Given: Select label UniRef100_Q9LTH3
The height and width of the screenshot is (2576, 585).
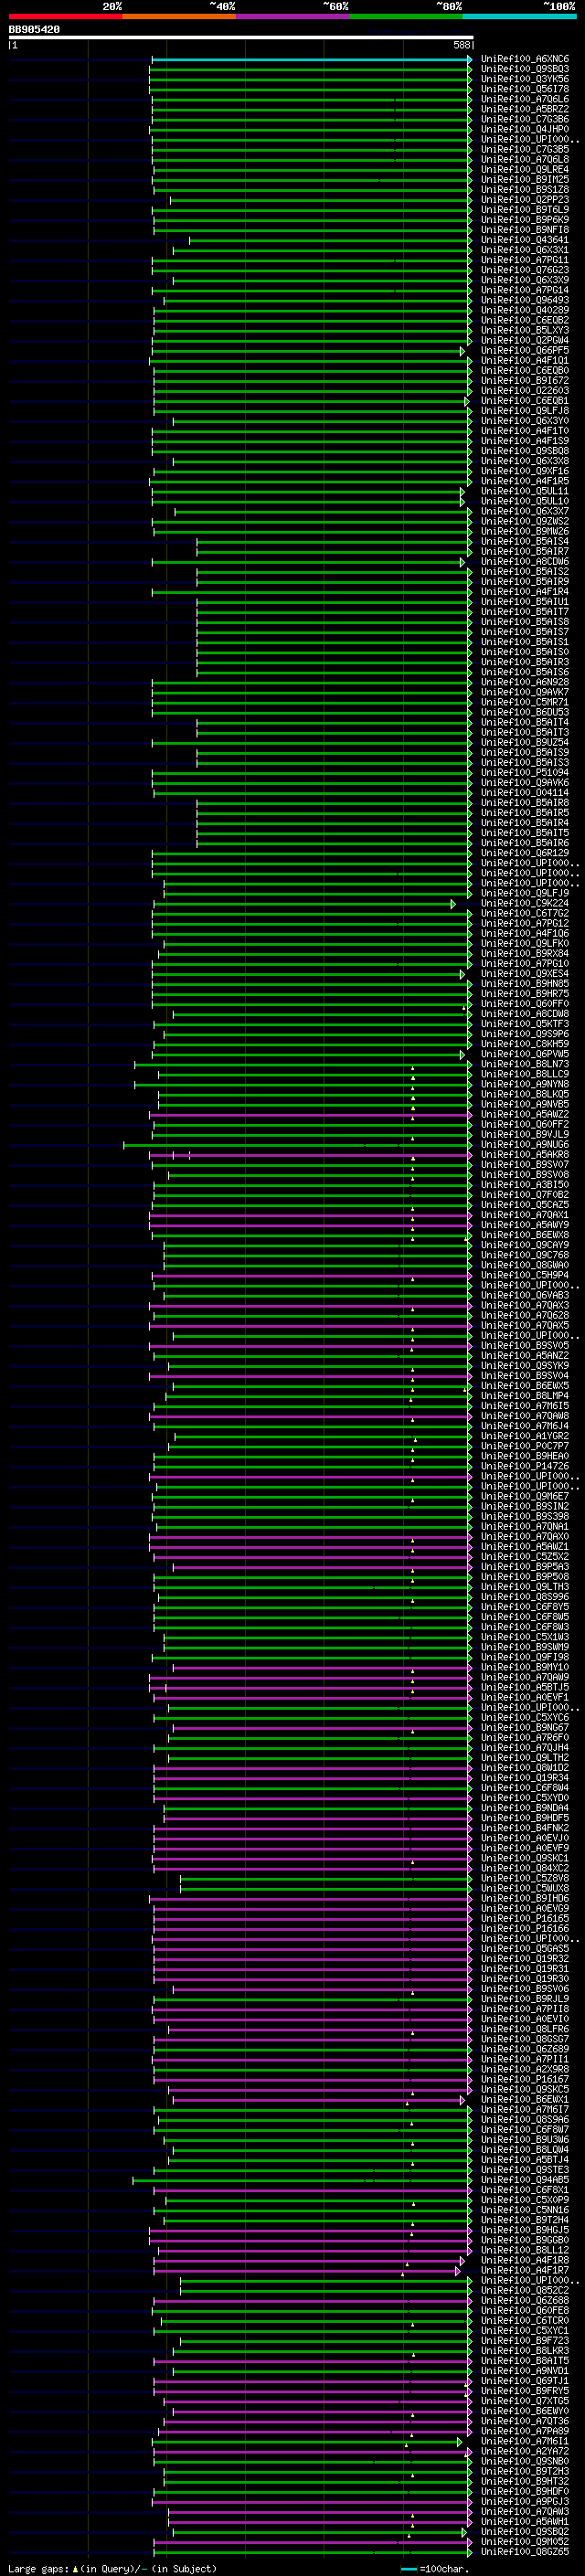Looking at the screenshot, I should click(525, 1587).
